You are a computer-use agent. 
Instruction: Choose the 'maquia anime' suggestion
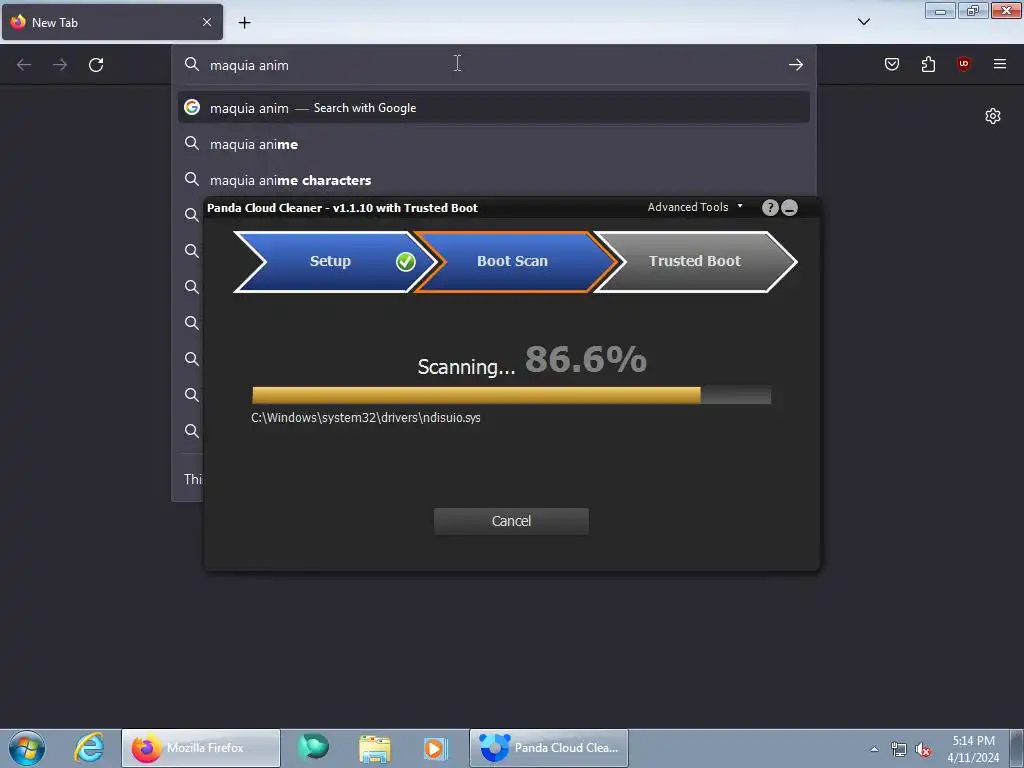493,144
